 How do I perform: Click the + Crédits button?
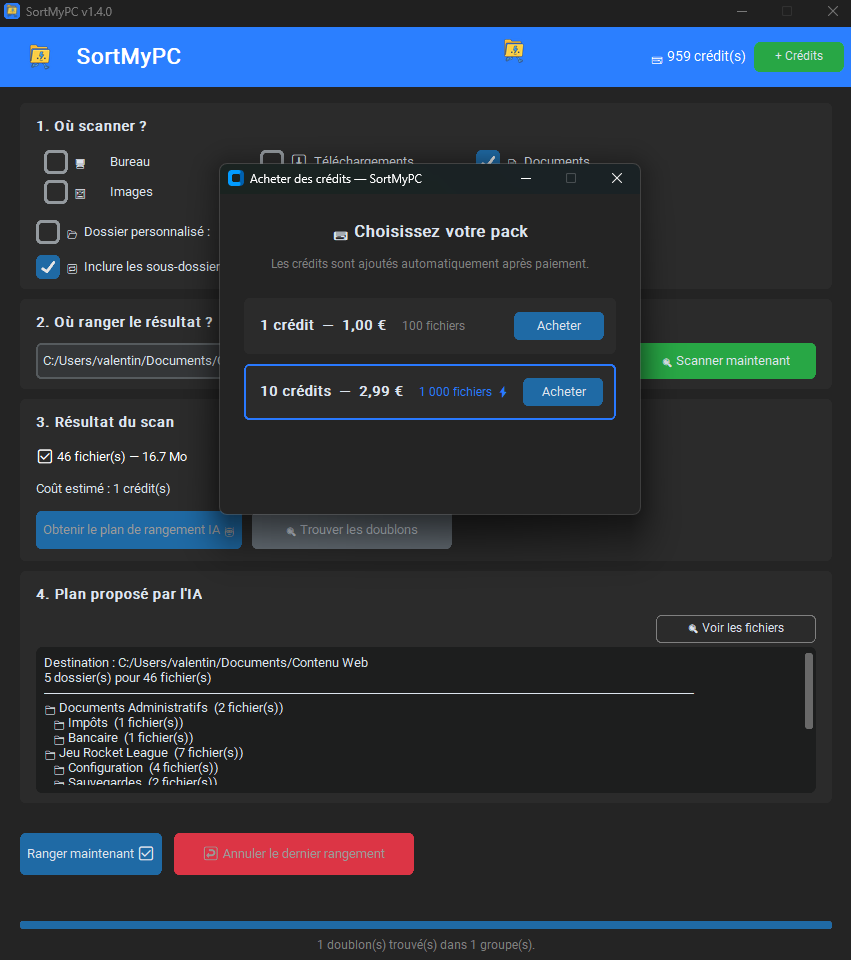coord(798,56)
